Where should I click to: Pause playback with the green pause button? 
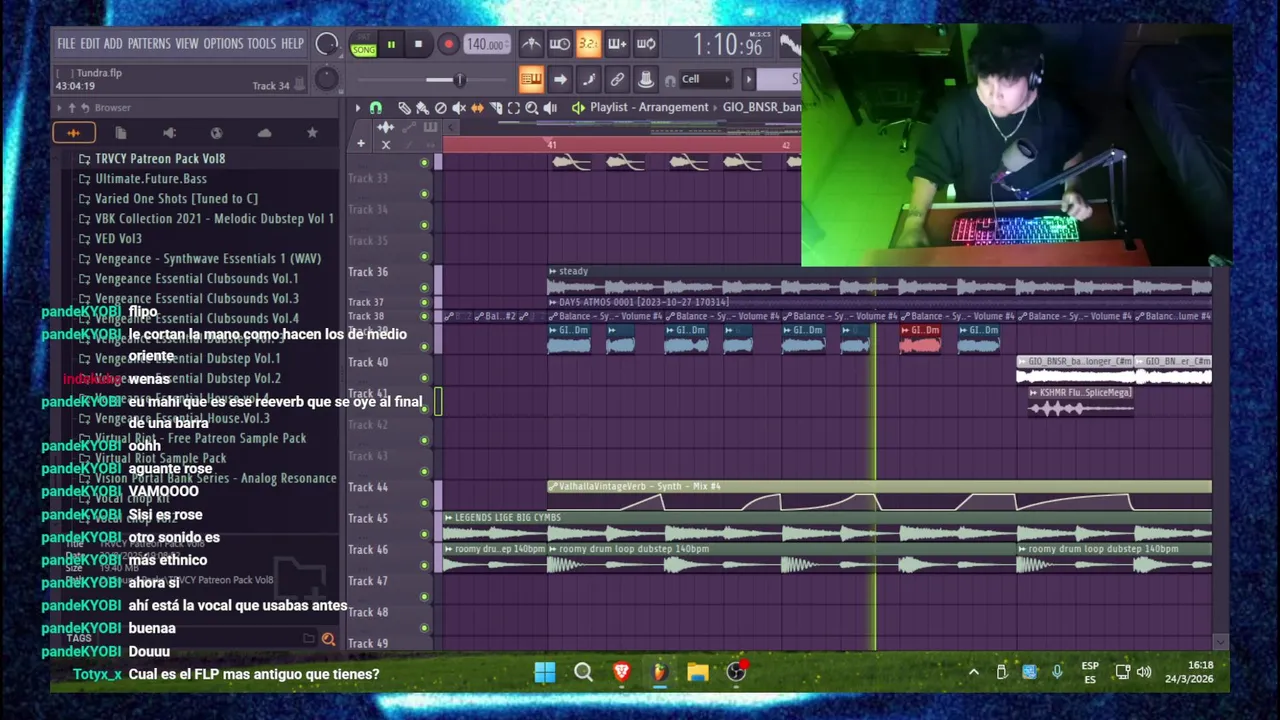[x=391, y=44]
